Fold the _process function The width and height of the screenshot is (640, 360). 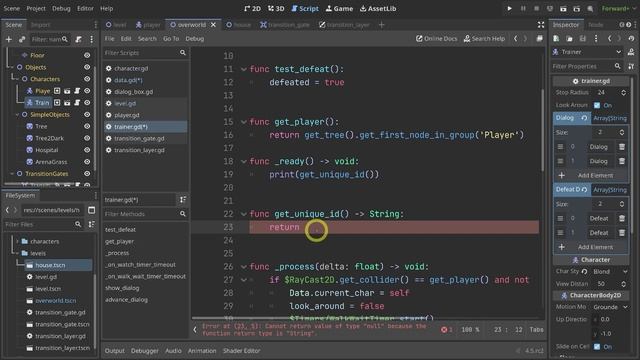(243, 267)
